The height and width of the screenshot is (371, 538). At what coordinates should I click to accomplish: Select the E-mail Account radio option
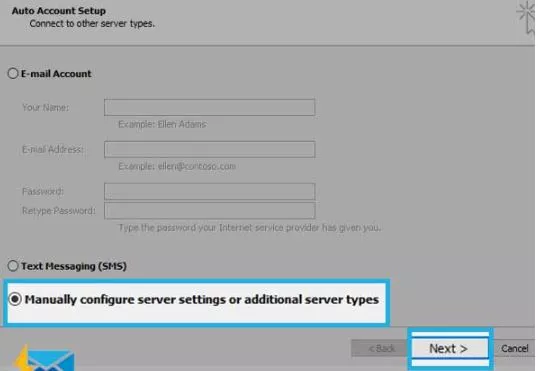click(13, 73)
